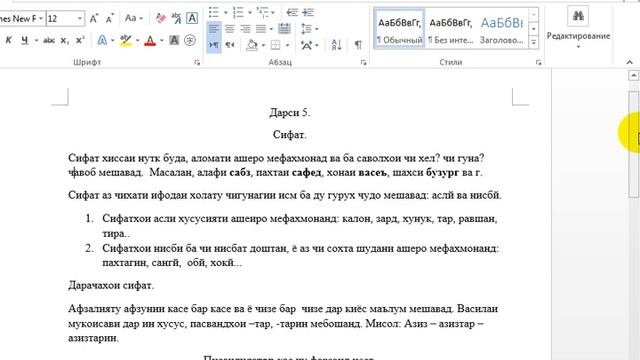Decrease paragraph indent

click(x=292, y=12)
